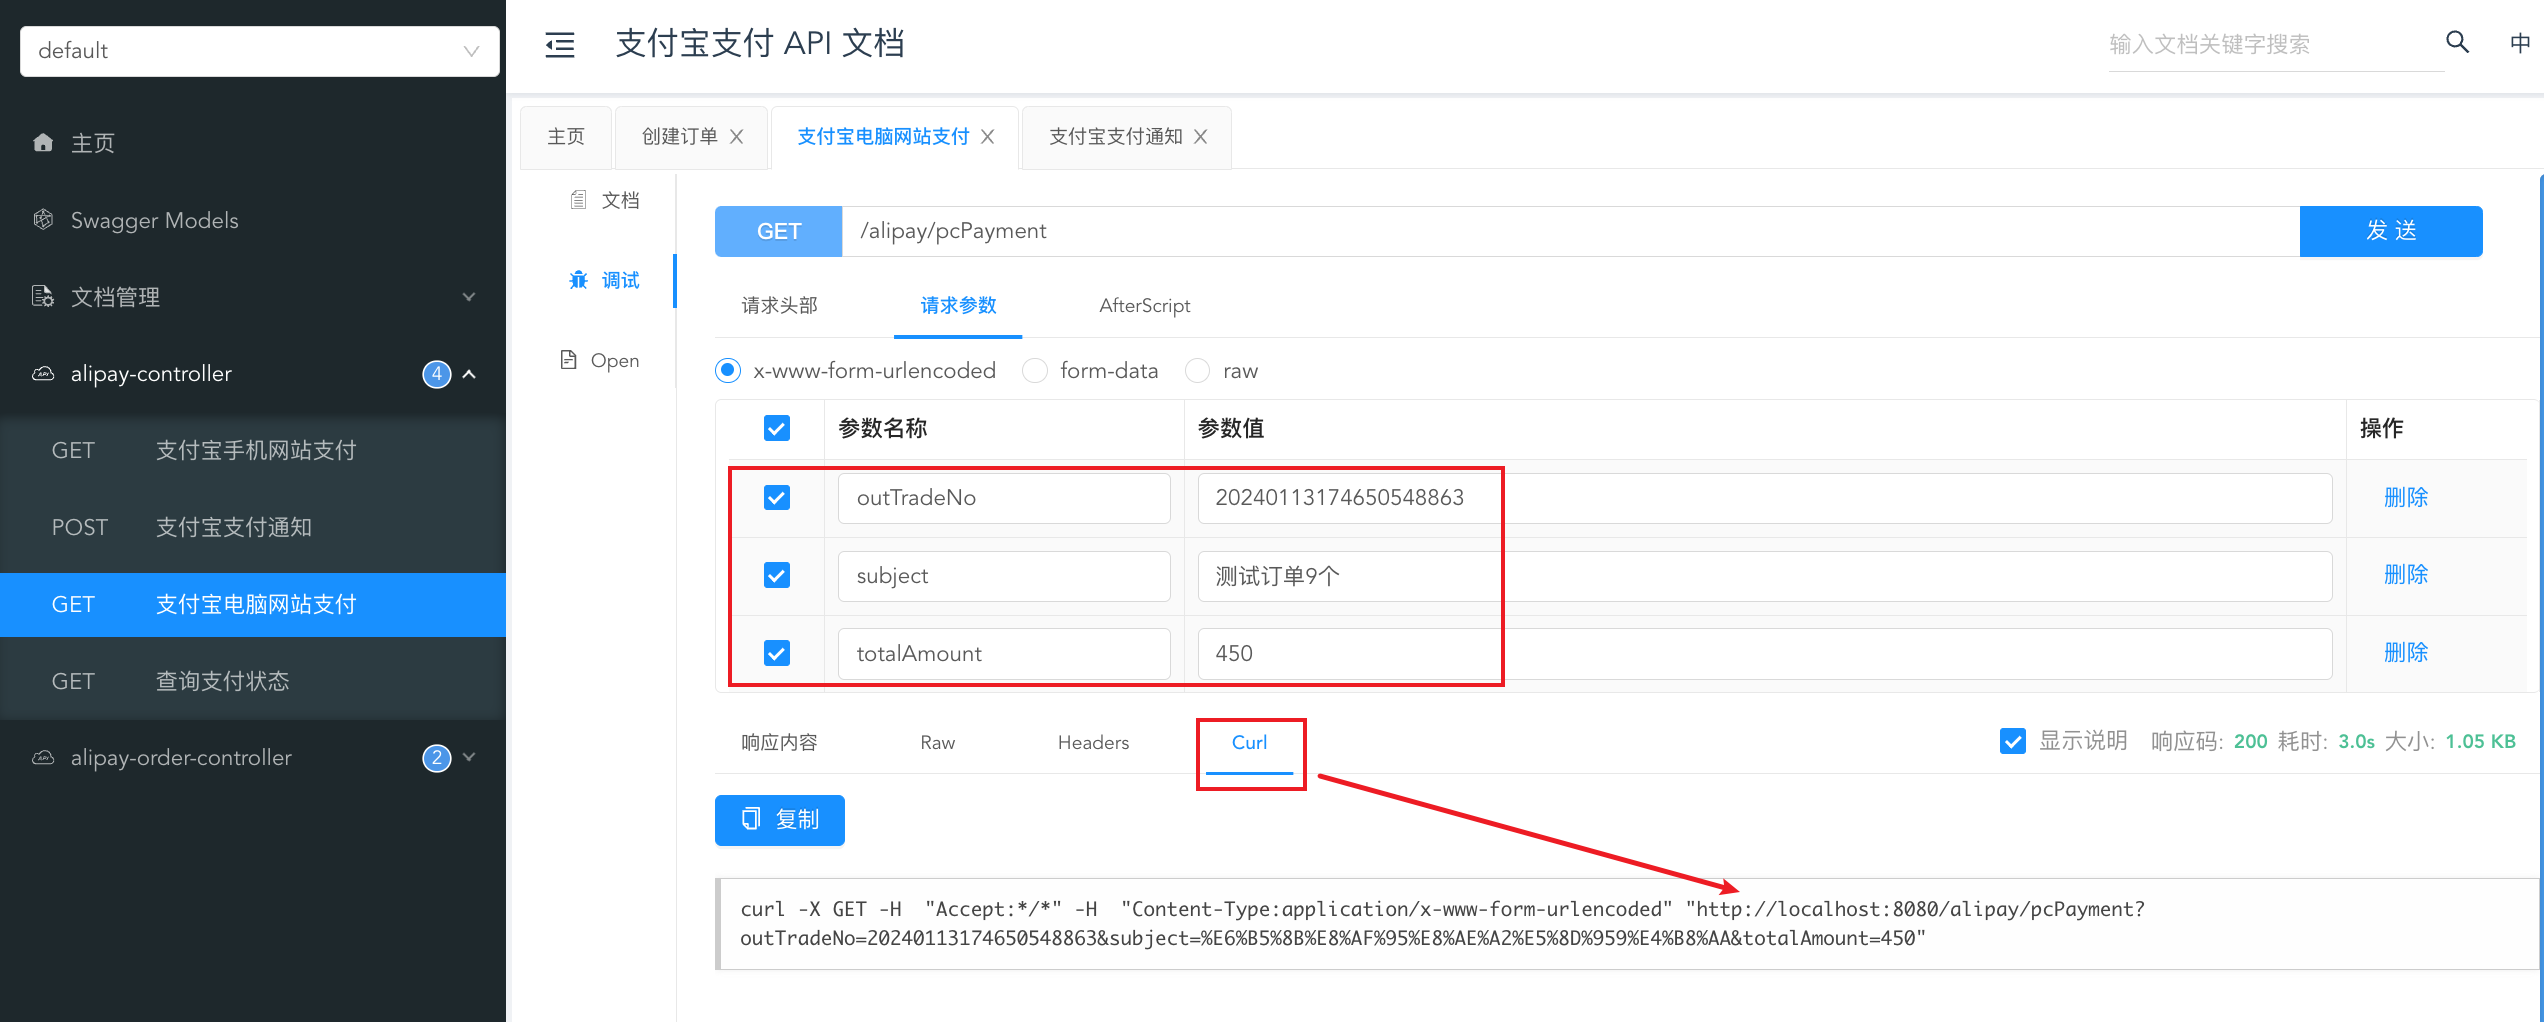Uncheck the outTradeNo parameter checkbox
2544x1022 pixels.
[x=777, y=497]
